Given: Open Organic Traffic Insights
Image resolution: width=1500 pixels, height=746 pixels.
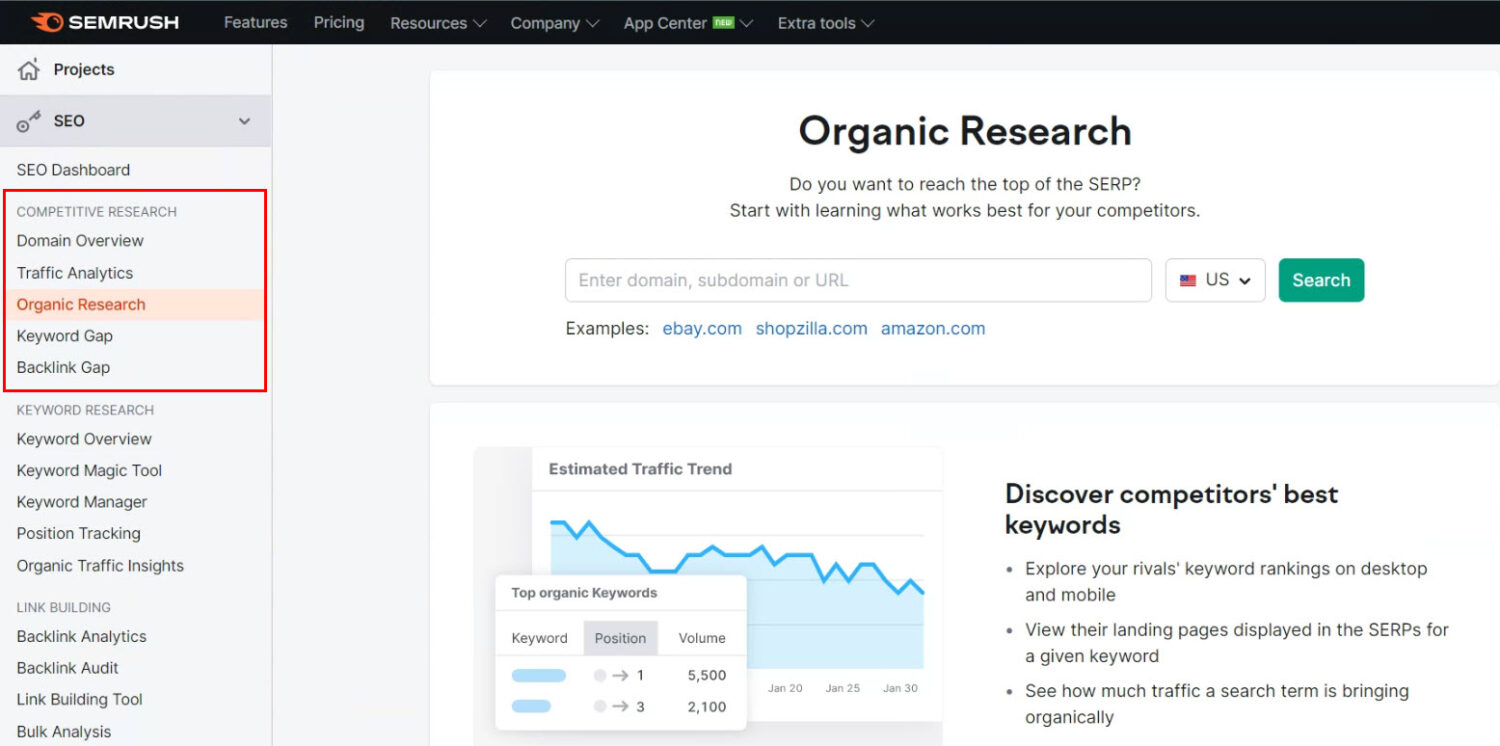Looking at the screenshot, I should [x=100, y=566].
